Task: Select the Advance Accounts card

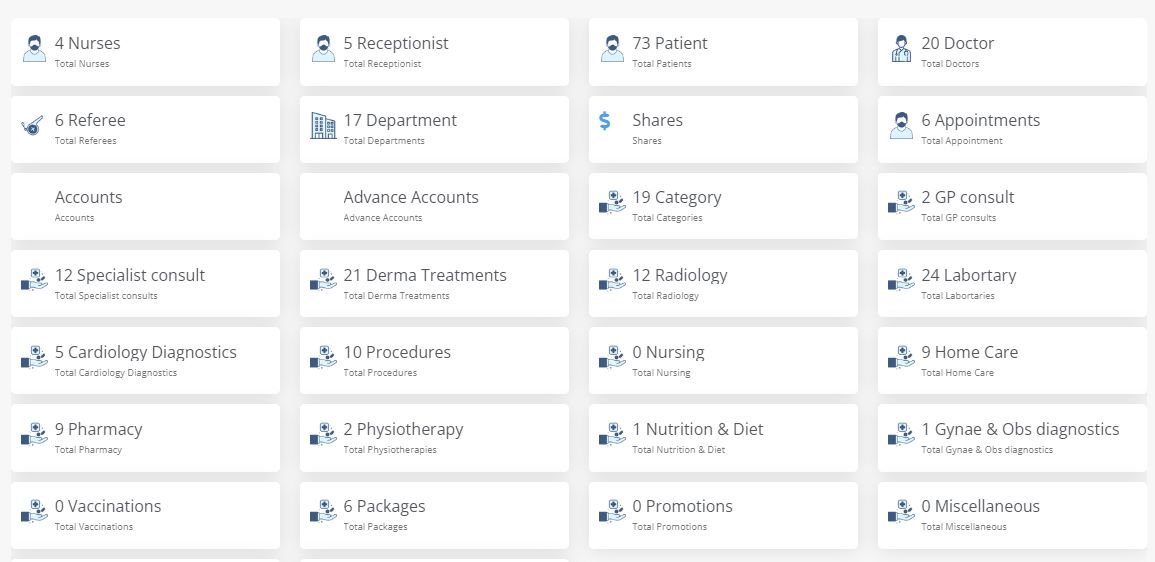Action: tap(434, 206)
